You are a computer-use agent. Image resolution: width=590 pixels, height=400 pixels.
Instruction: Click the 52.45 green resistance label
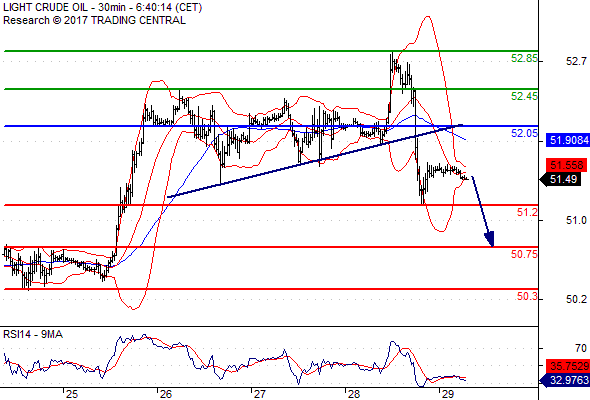pyautogui.click(x=524, y=96)
